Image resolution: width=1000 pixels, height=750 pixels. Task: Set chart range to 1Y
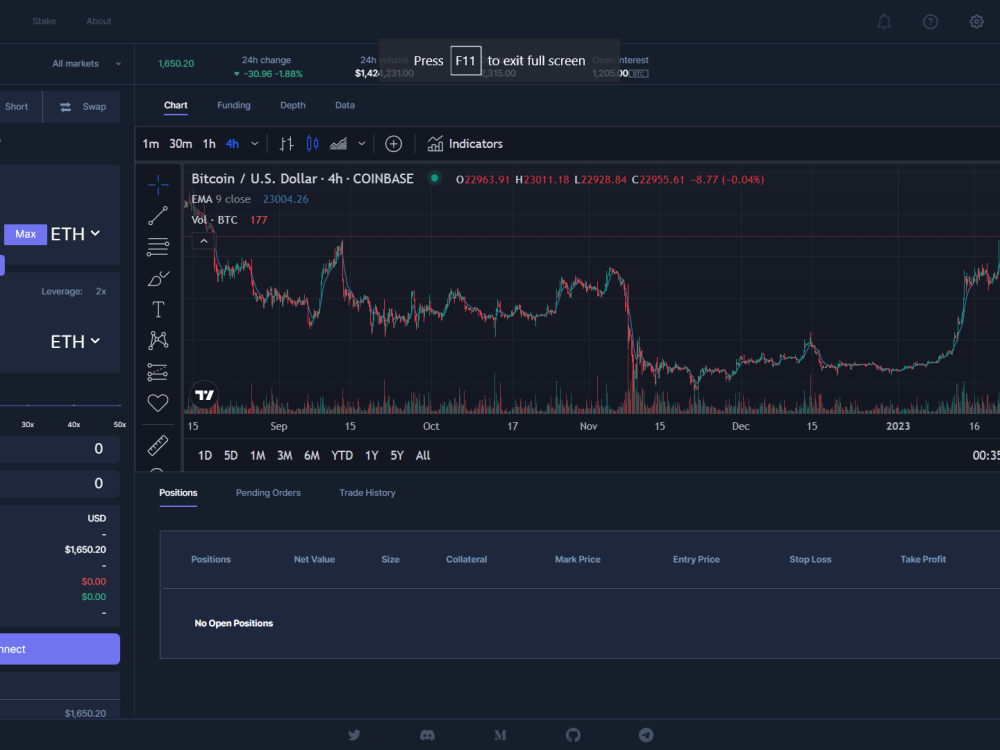[372, 456]
